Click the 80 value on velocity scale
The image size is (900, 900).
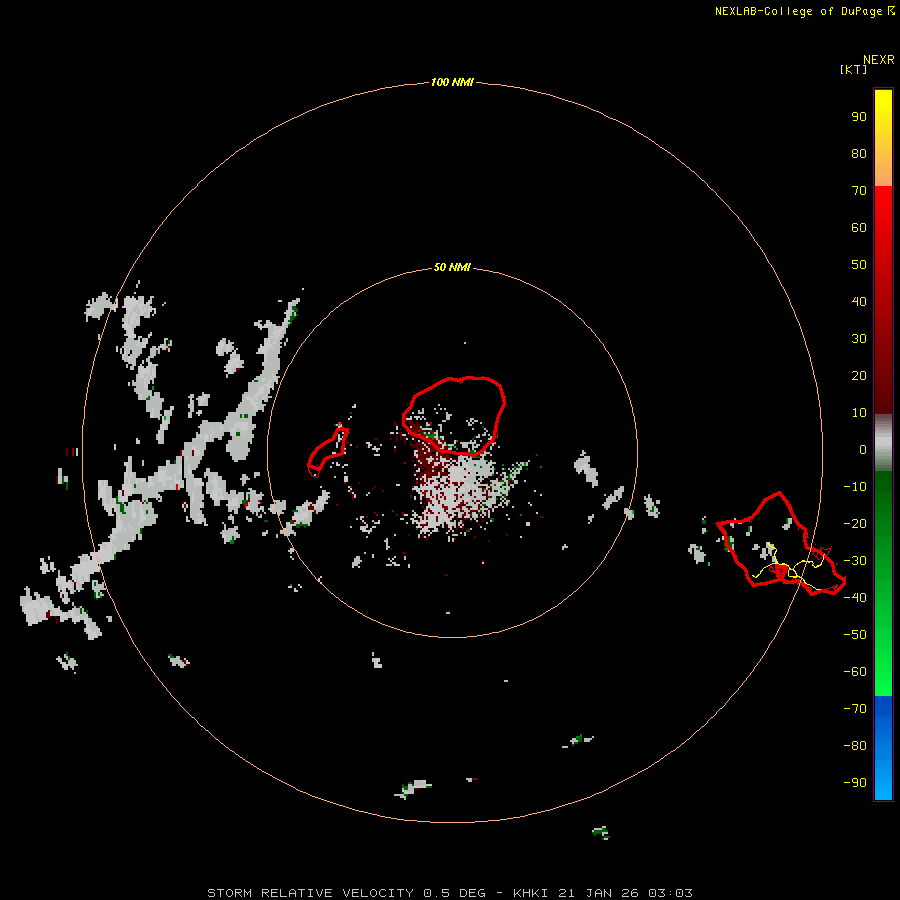859,154
